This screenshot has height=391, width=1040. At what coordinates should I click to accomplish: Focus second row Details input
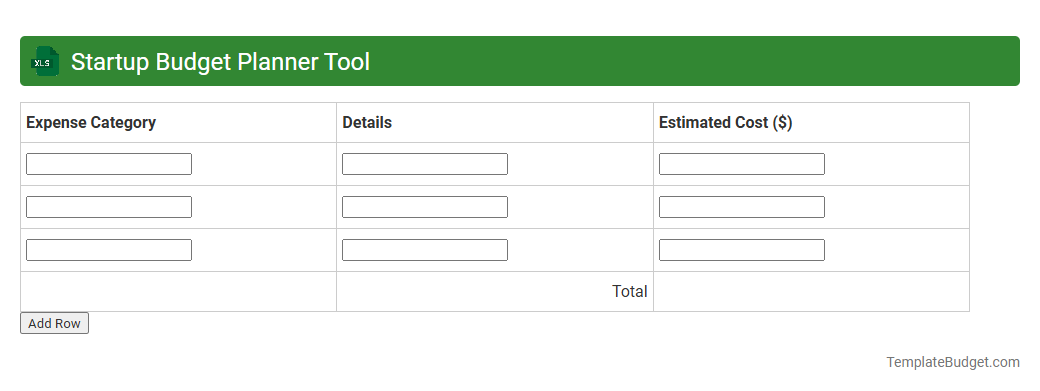(425, 207)
